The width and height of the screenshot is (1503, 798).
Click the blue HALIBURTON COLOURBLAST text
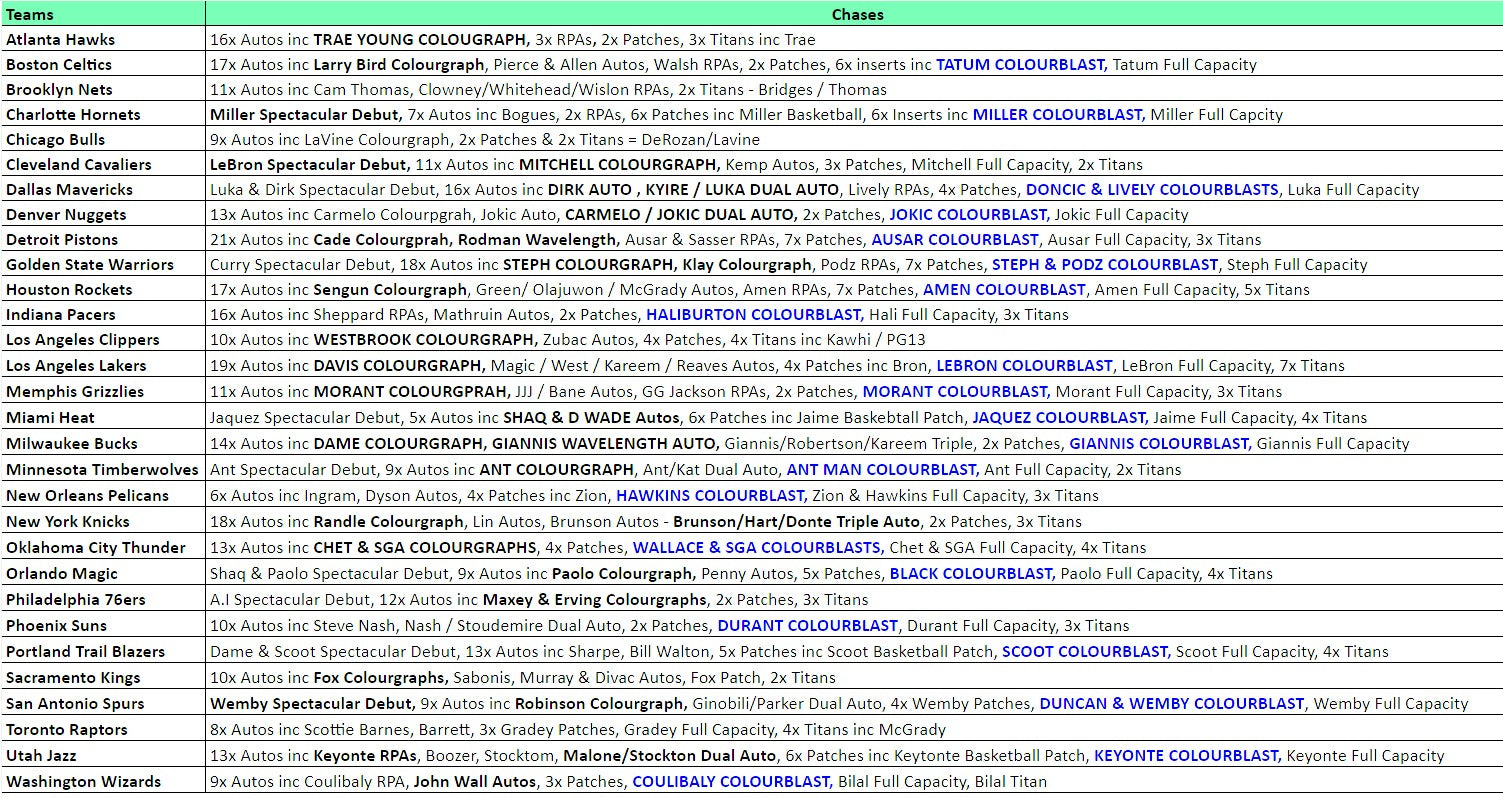click(x=753, y=315)
